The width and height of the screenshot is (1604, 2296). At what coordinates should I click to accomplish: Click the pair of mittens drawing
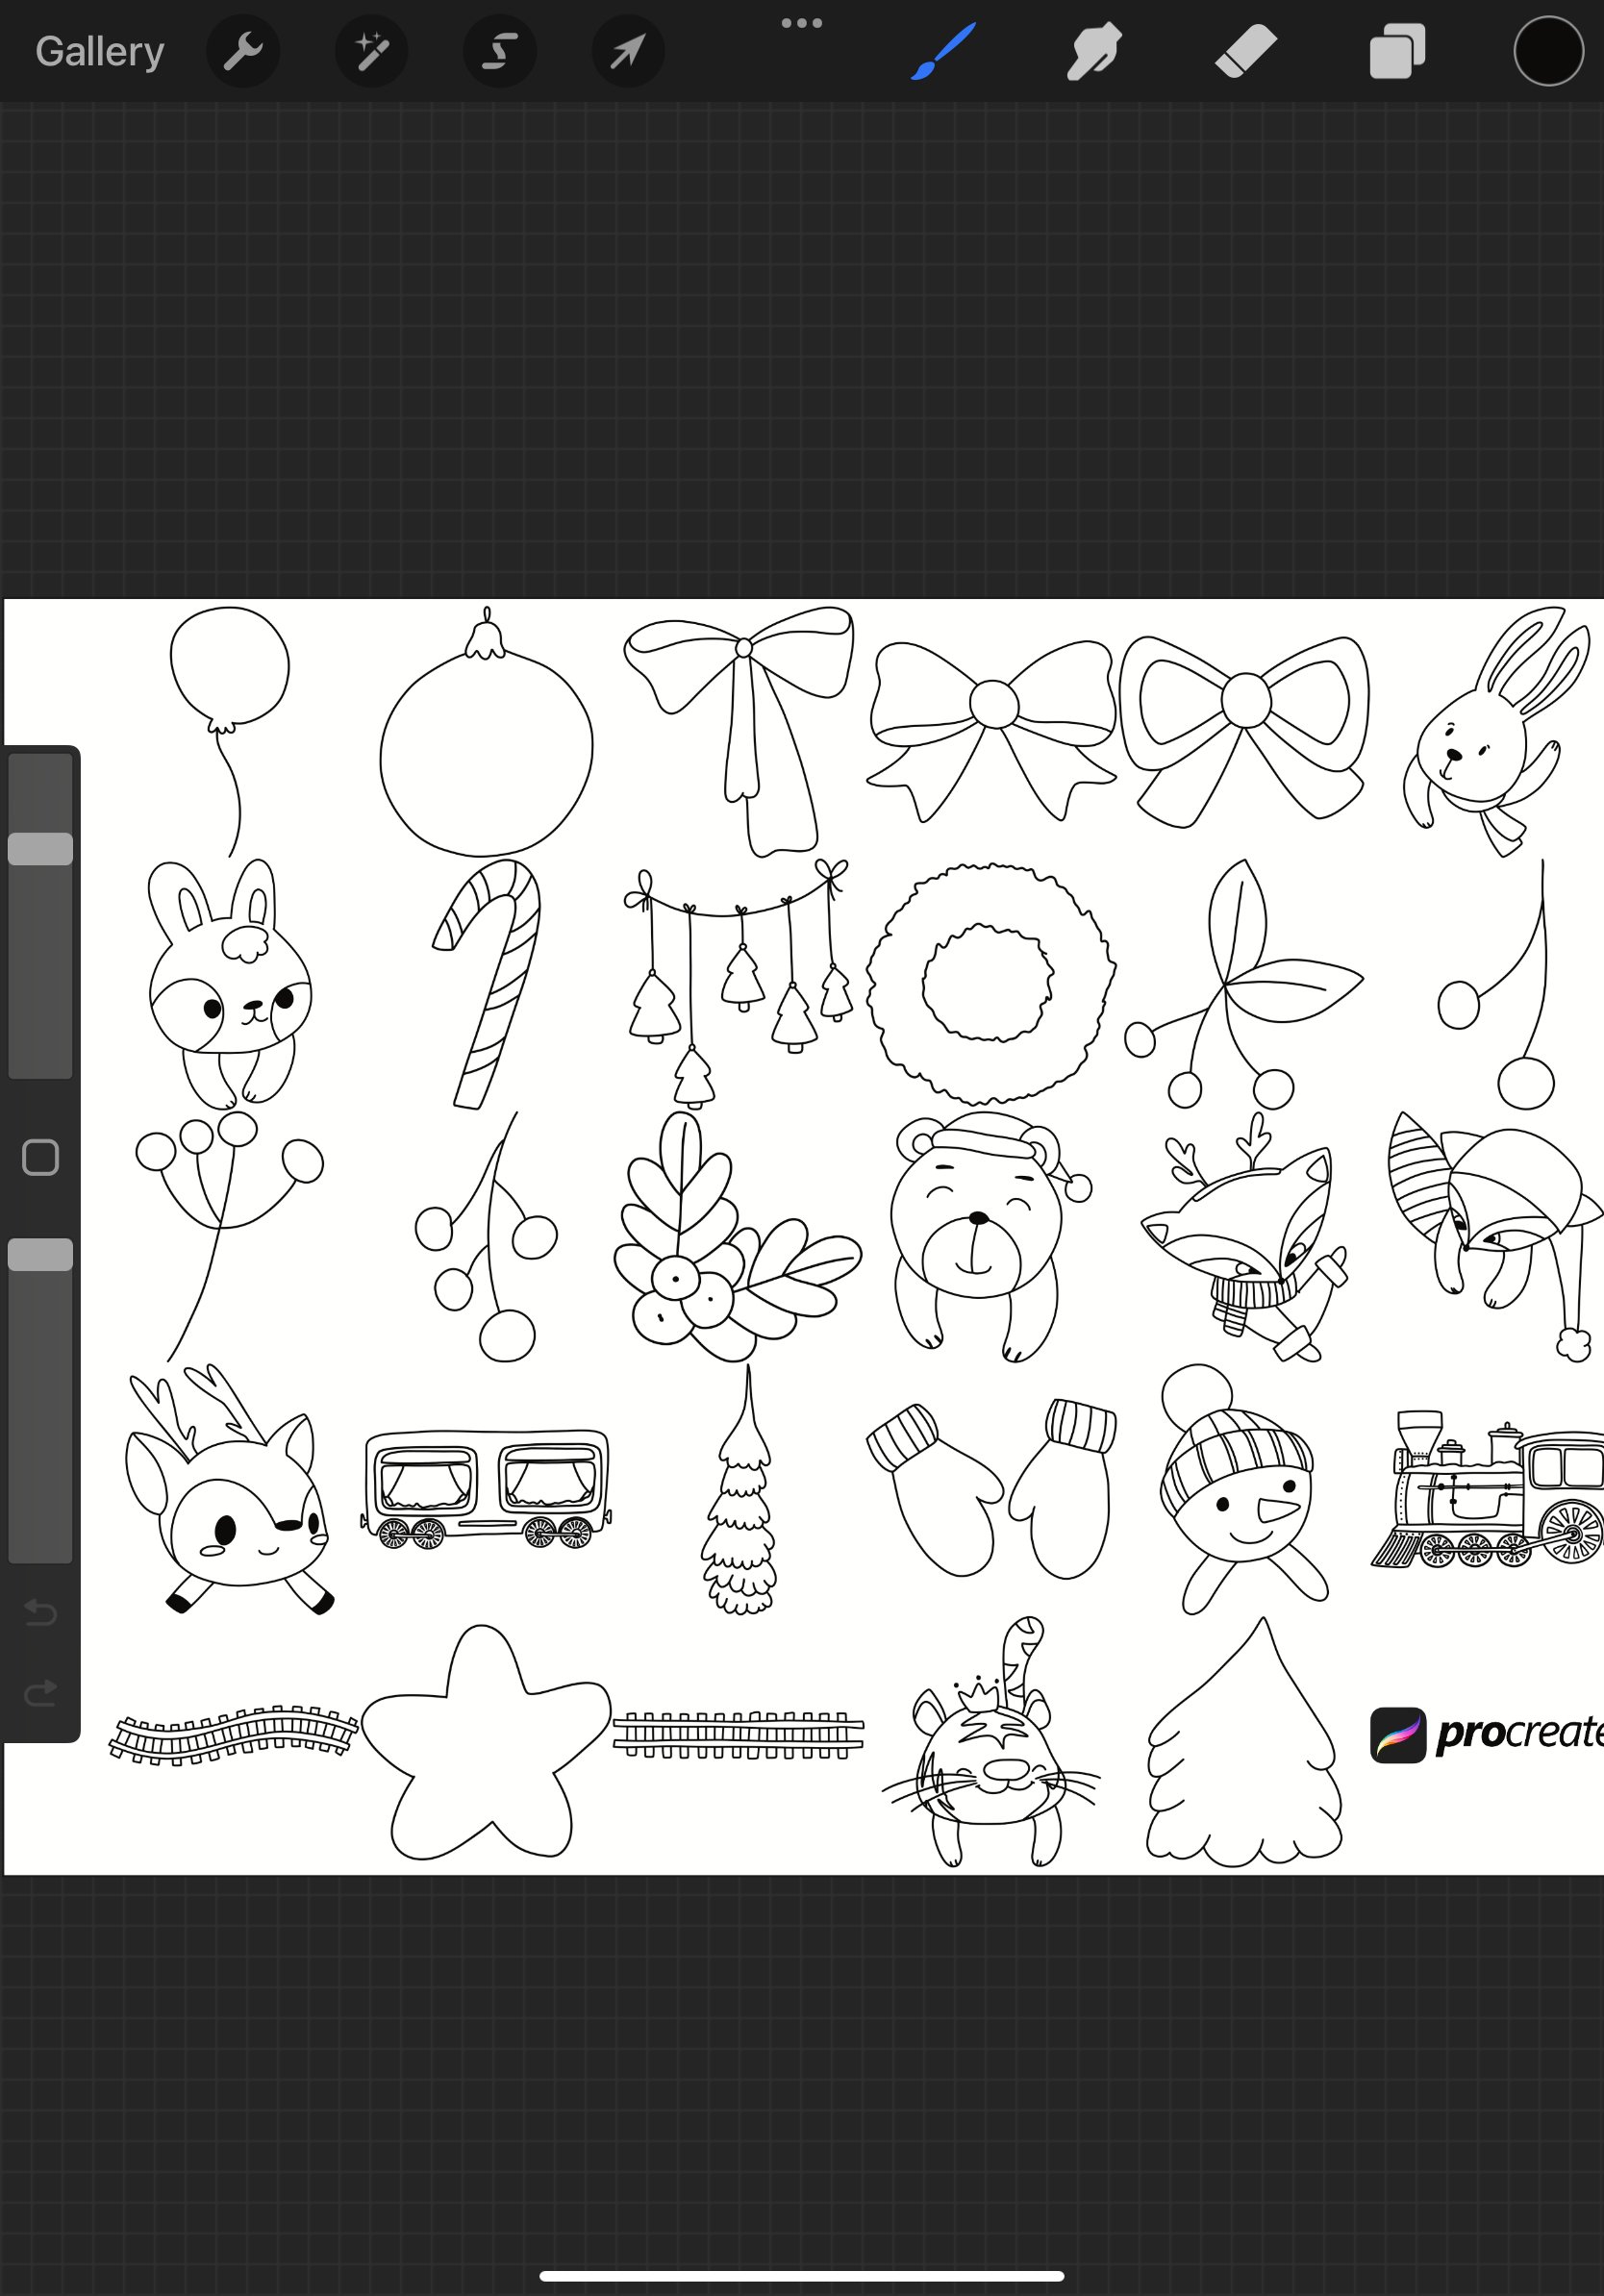point(991,1489)
